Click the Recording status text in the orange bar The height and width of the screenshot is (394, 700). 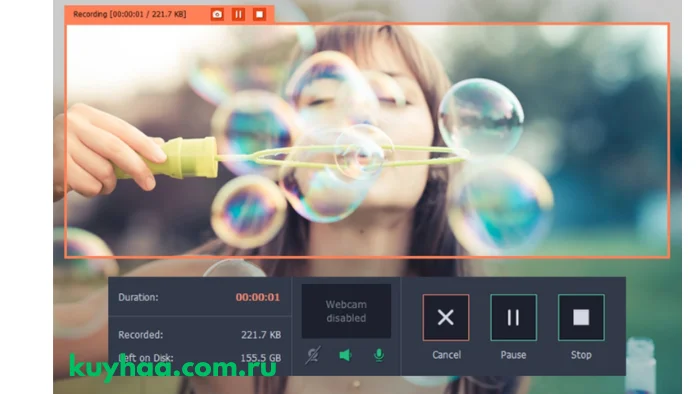[x=129, y=14]
